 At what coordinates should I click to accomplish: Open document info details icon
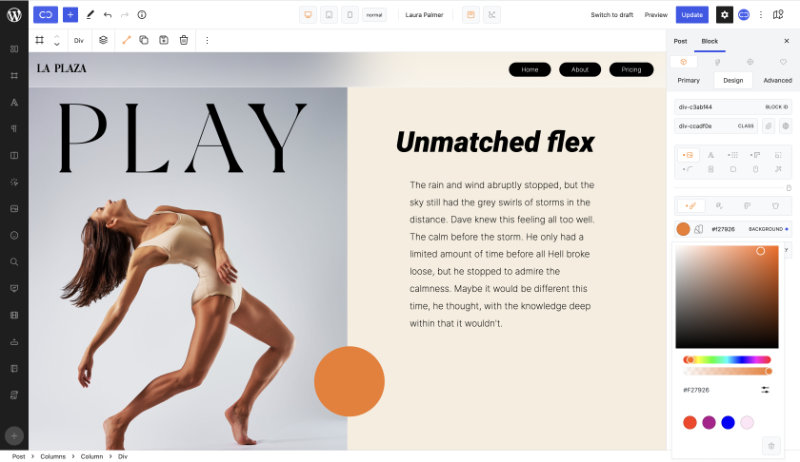(142, 15)
